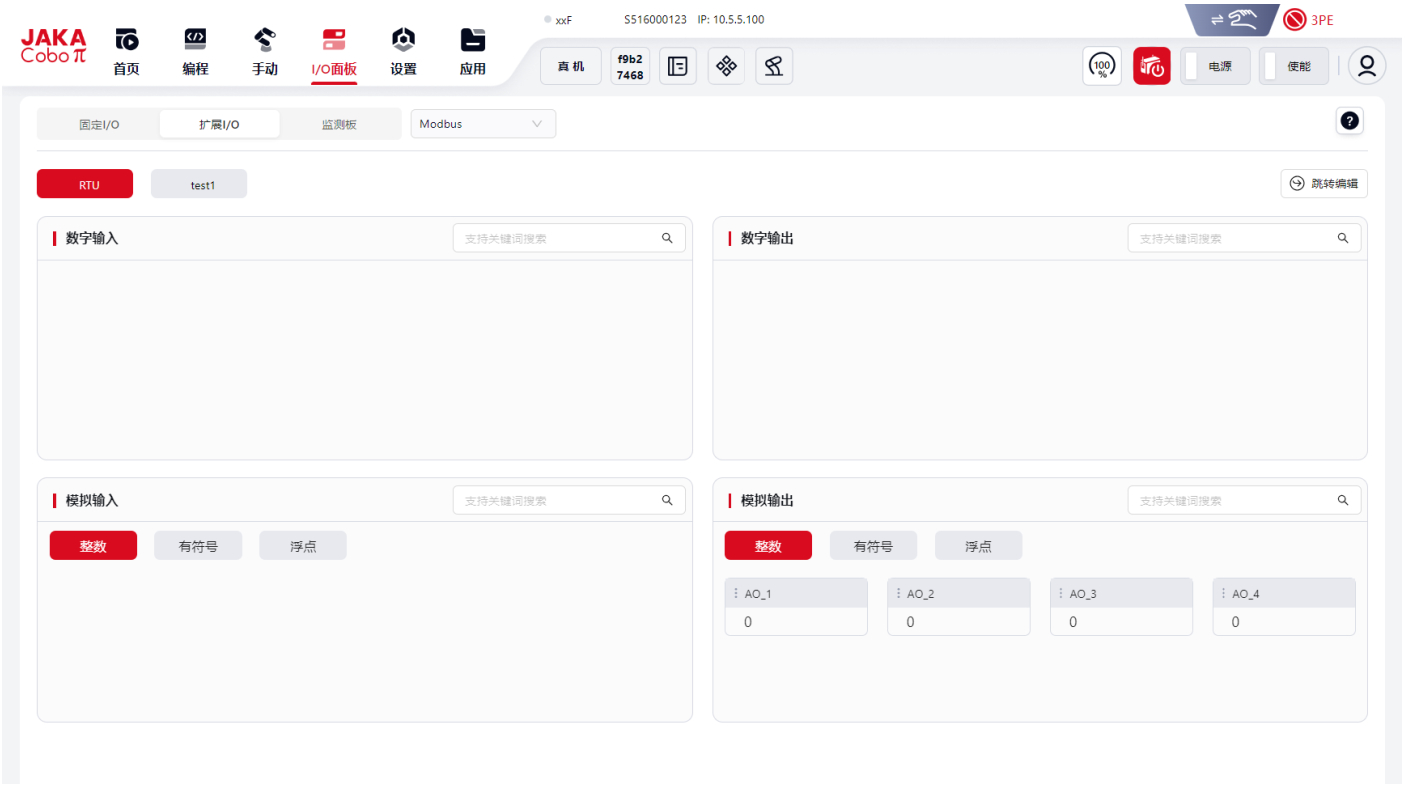Screen dimensions: 1409x803
Task: Select 有符号 type under 模拟输入
Action: click(x=198, y=546)
